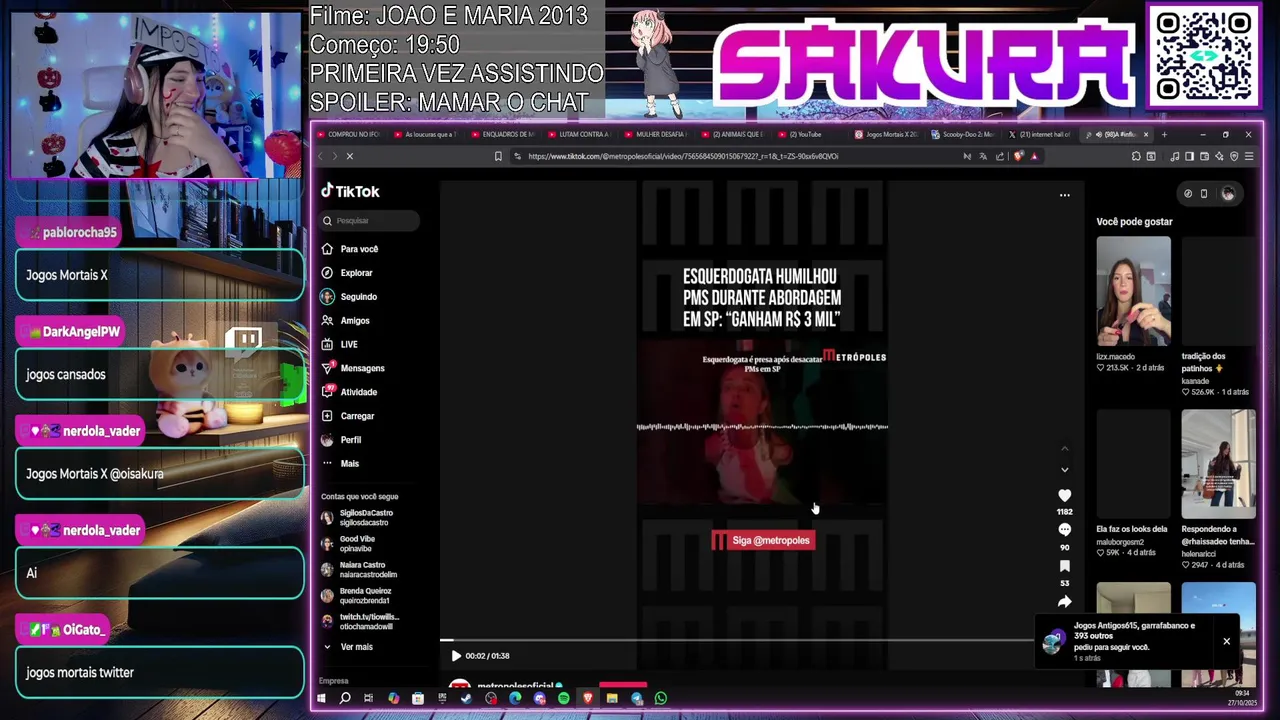Go to next video with the down chevron

1064,469
